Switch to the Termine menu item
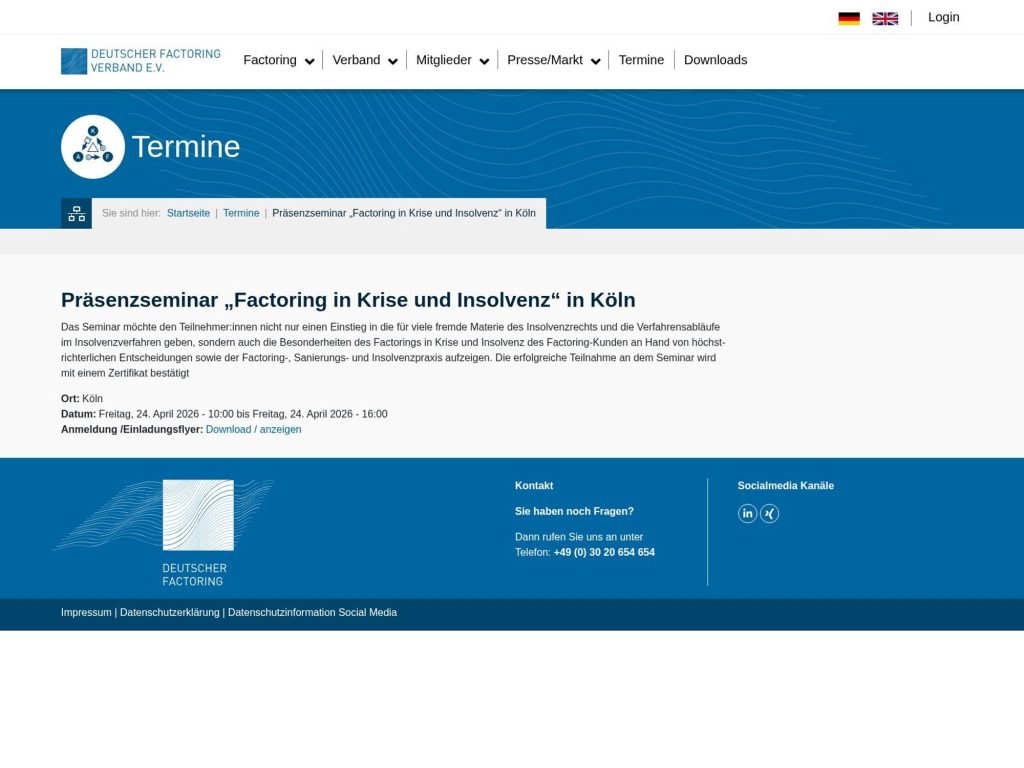This screenshot has width=1024, height=768. tap(641, 60)
